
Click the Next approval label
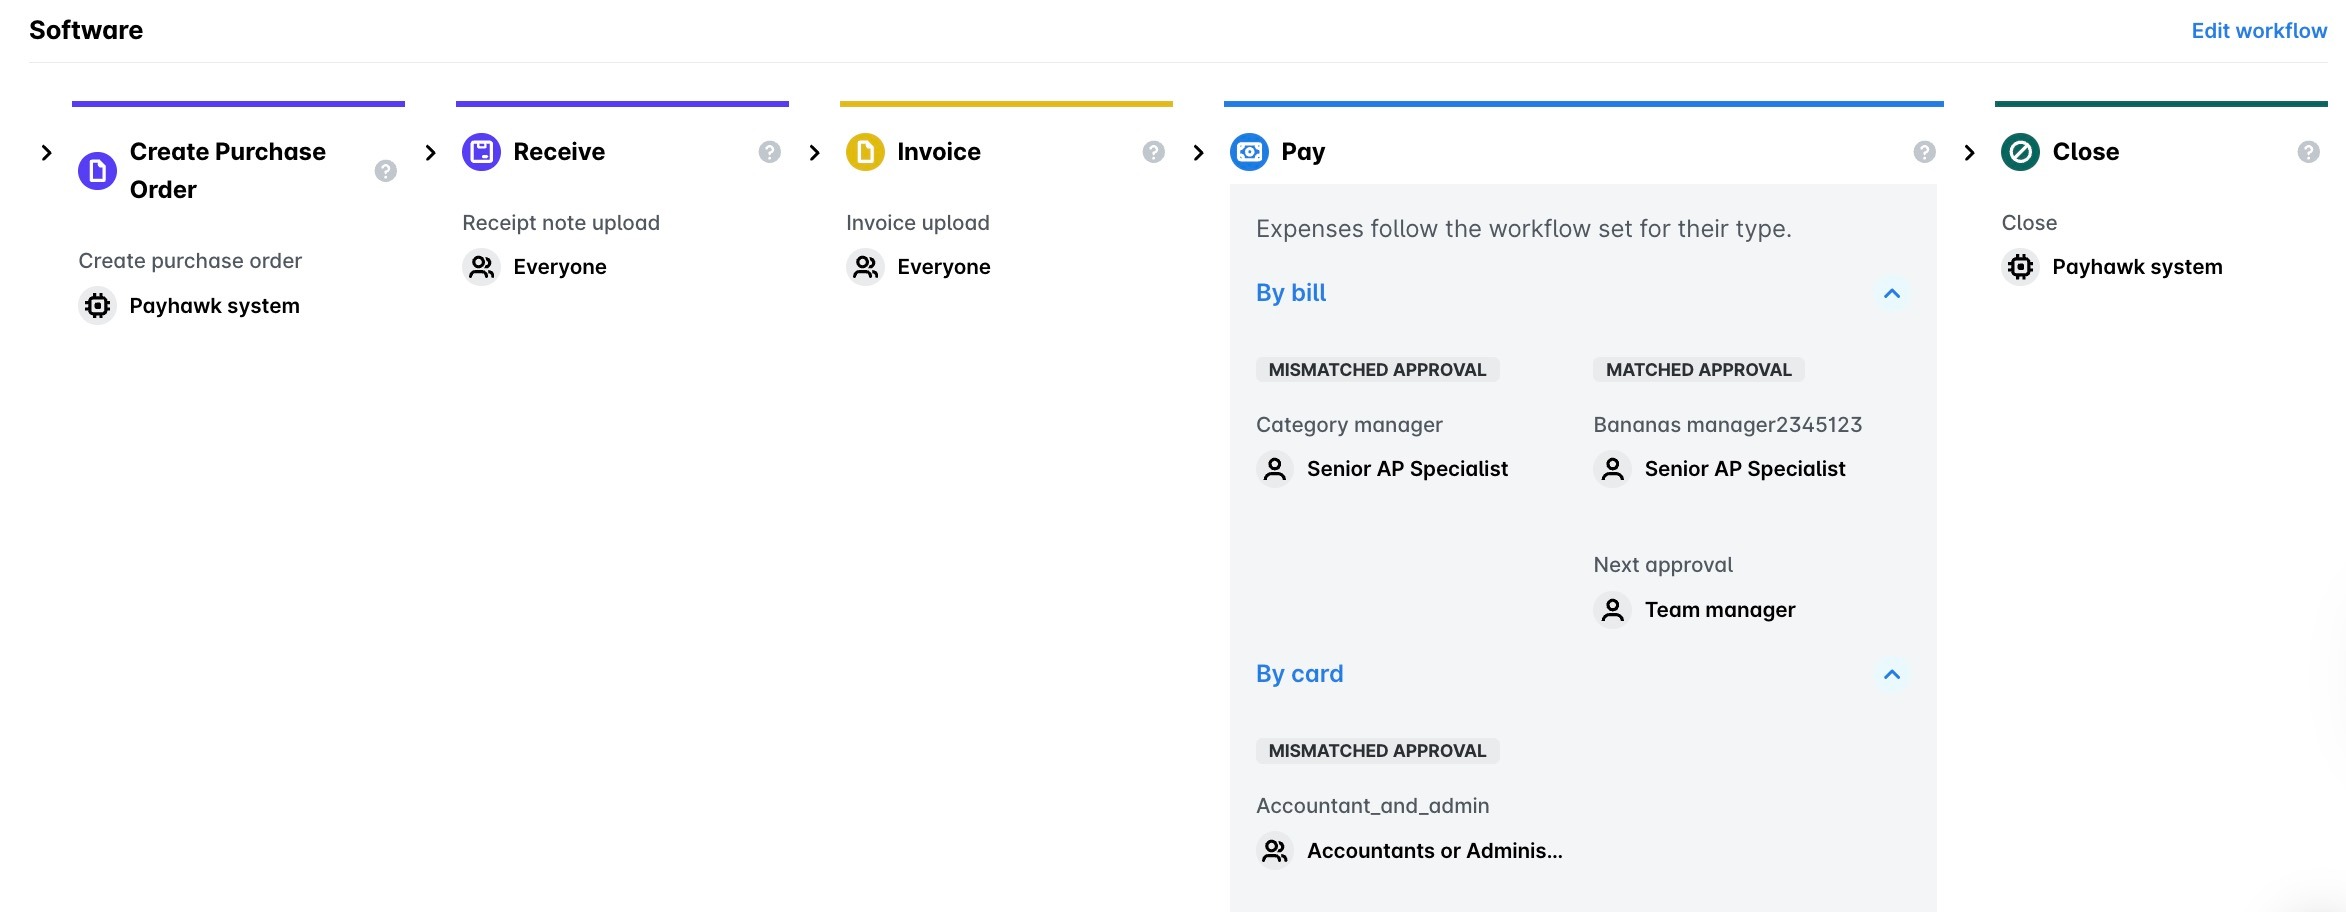click(1663, 565)
